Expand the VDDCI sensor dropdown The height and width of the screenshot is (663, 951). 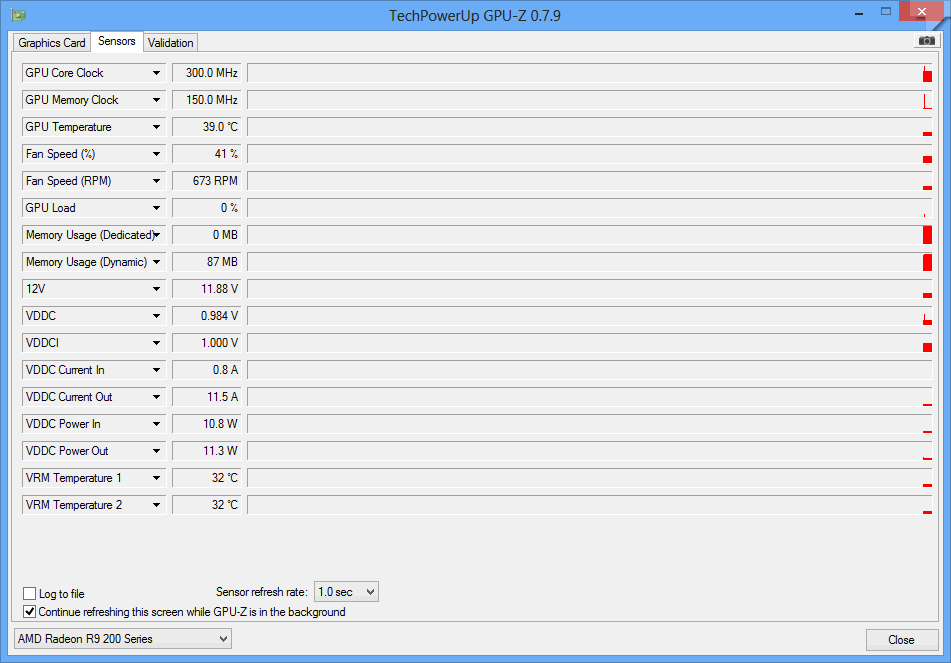94,343
